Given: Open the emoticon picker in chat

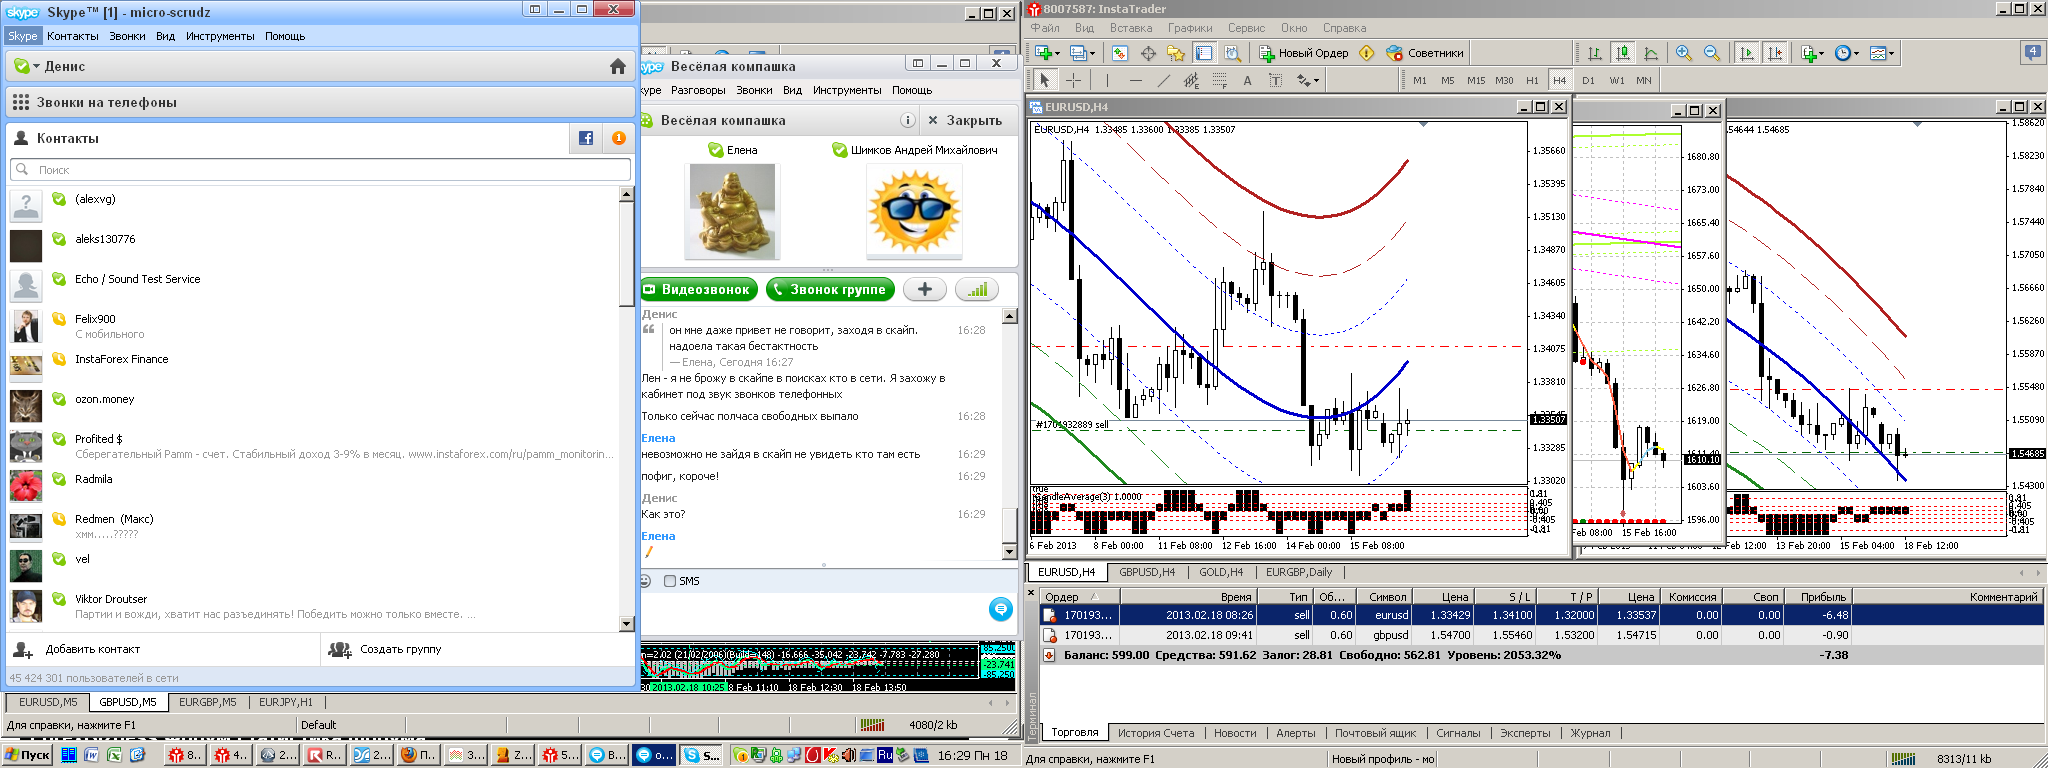Looking at the screenshot, I should (646, 581).
